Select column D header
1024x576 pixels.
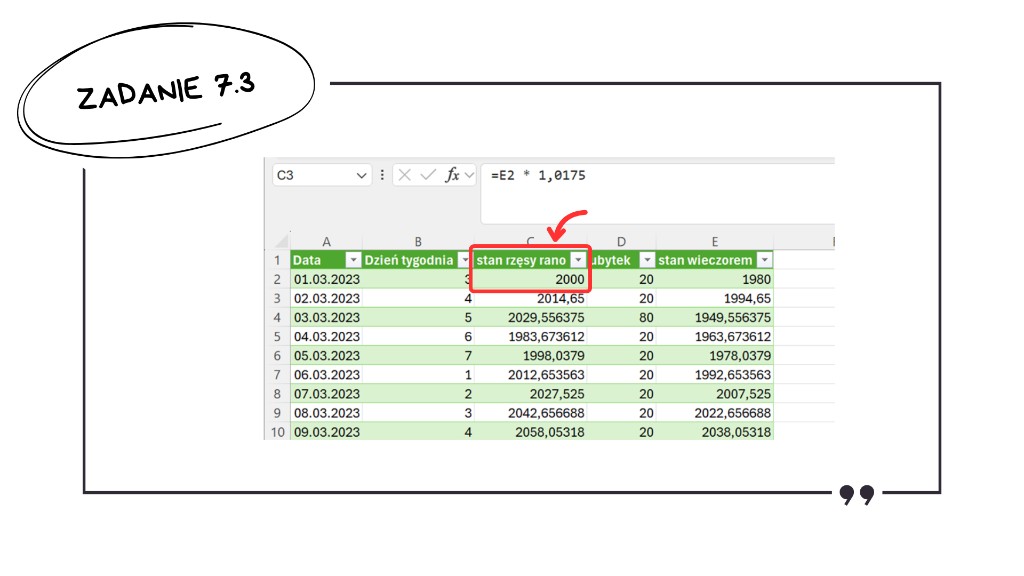point(621,242)
